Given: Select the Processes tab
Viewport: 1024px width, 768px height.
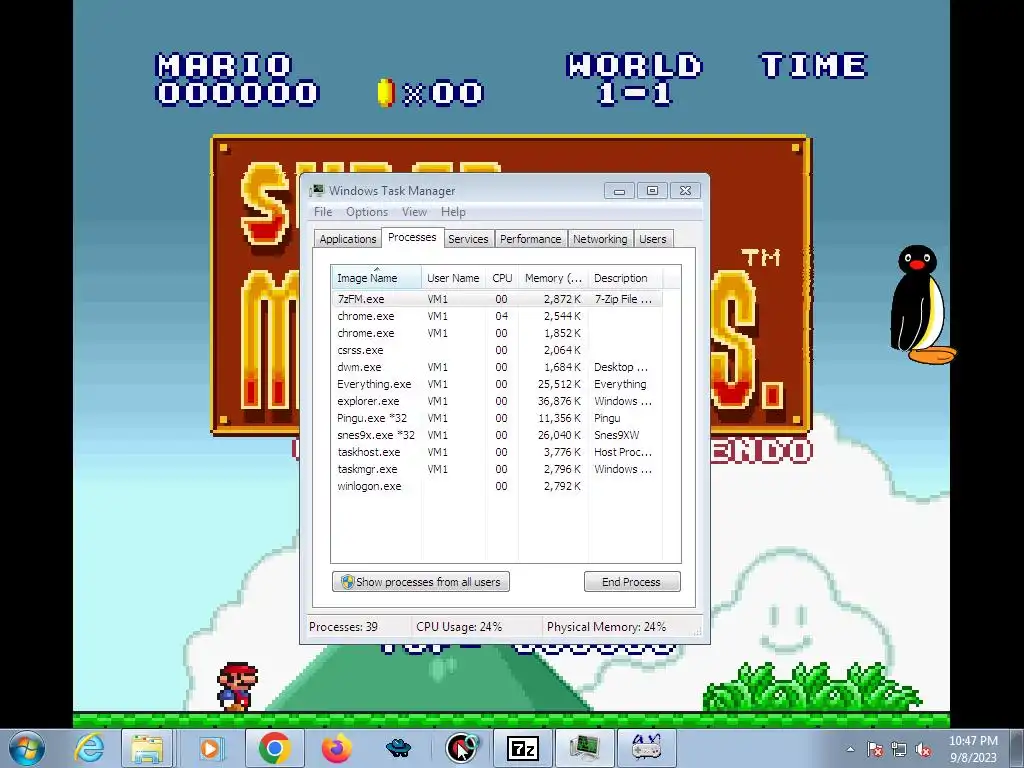Looking at the screenshot, I should (x=412, y=237).
